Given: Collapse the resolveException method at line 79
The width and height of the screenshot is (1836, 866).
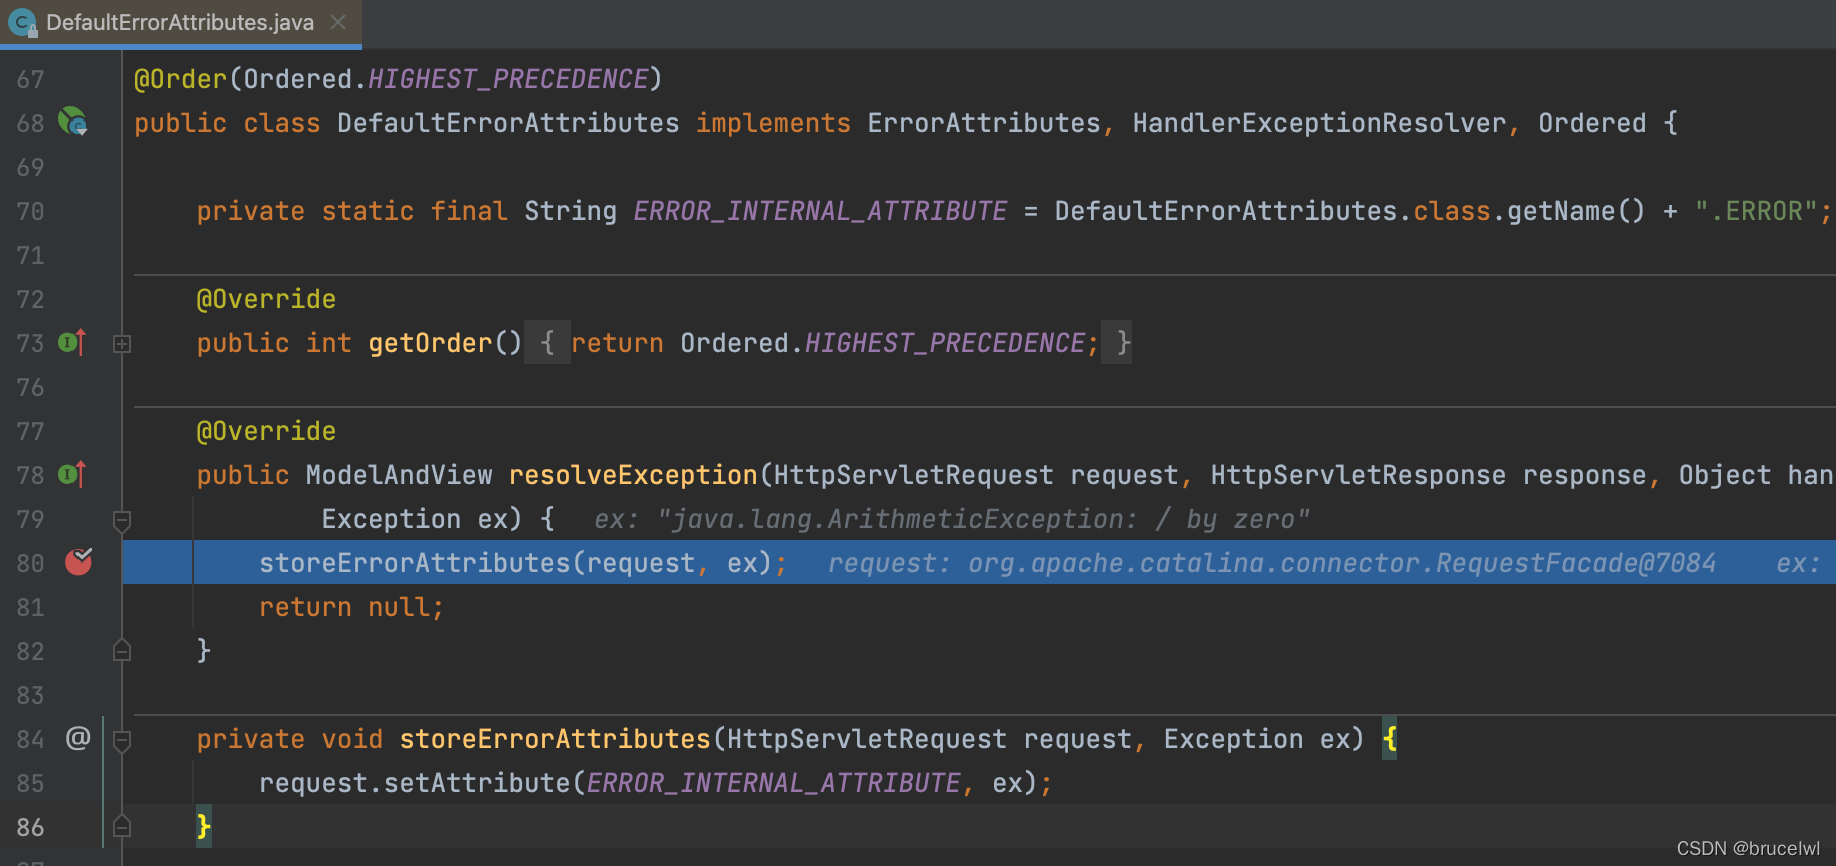Looking at the screenshot, I should click(x=122, y=520).
